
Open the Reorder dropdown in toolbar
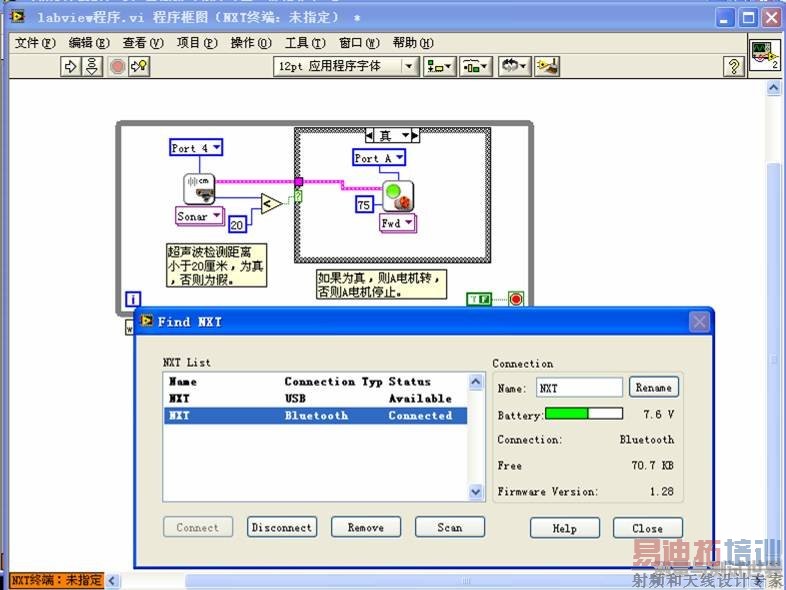pos(514,66)
